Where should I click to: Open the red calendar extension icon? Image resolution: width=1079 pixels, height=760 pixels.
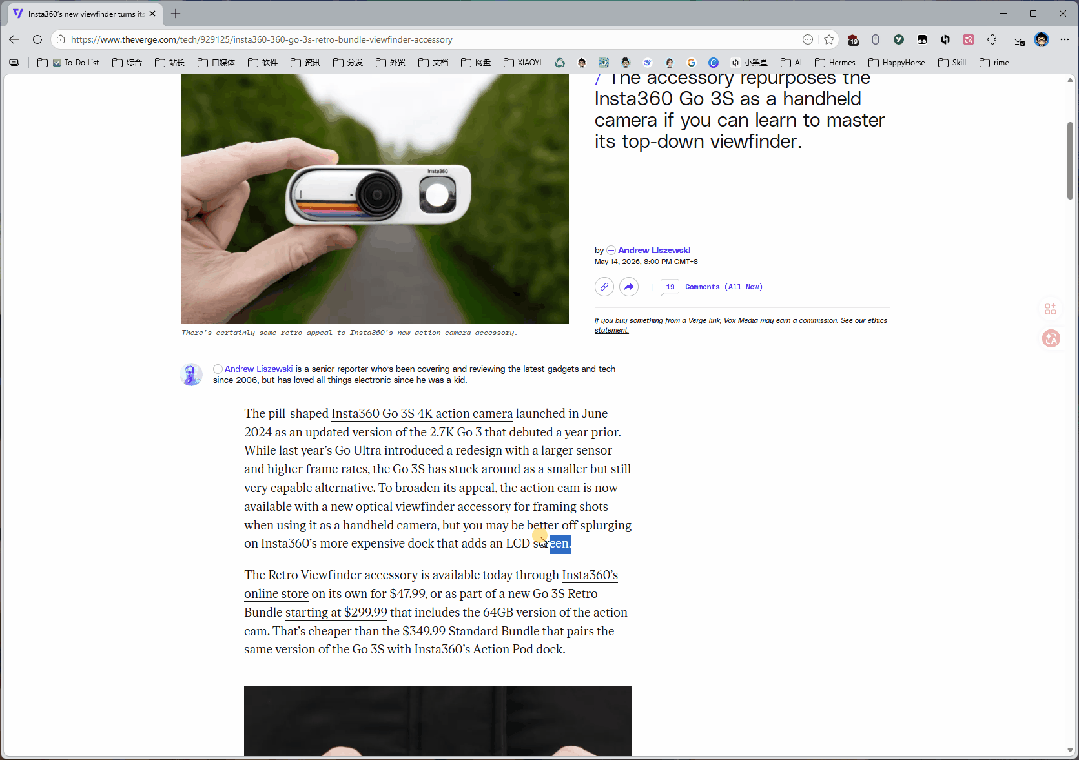[853, 40]
